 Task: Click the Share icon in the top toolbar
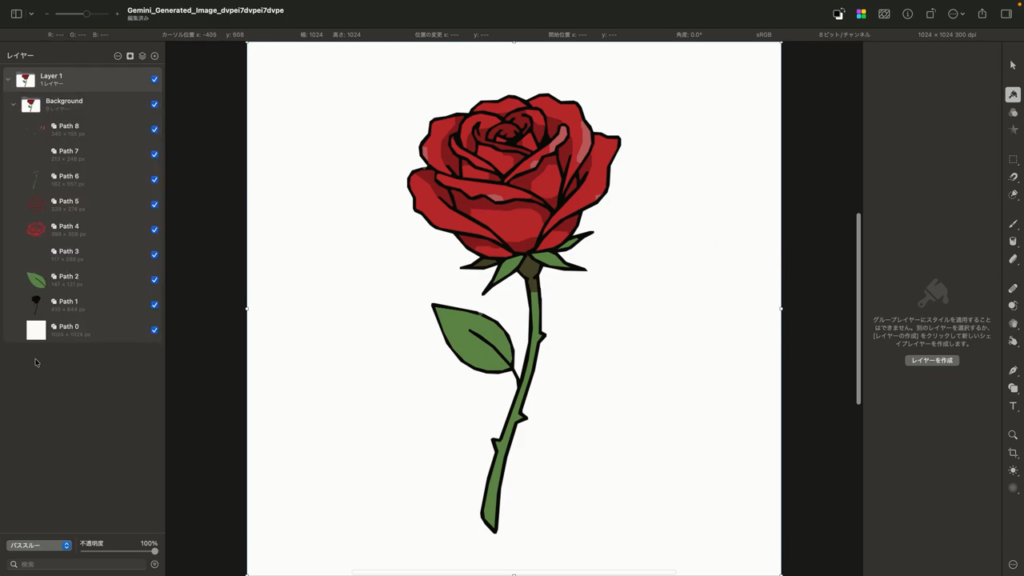[x=981, y=14]
